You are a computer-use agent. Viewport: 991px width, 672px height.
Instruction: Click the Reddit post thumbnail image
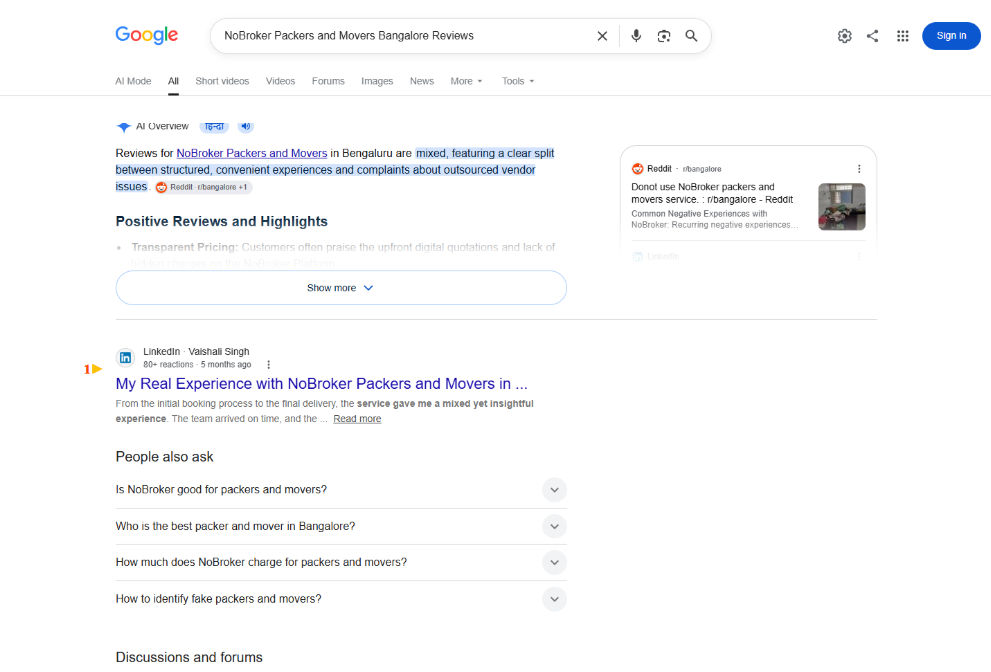coord(841,207)
